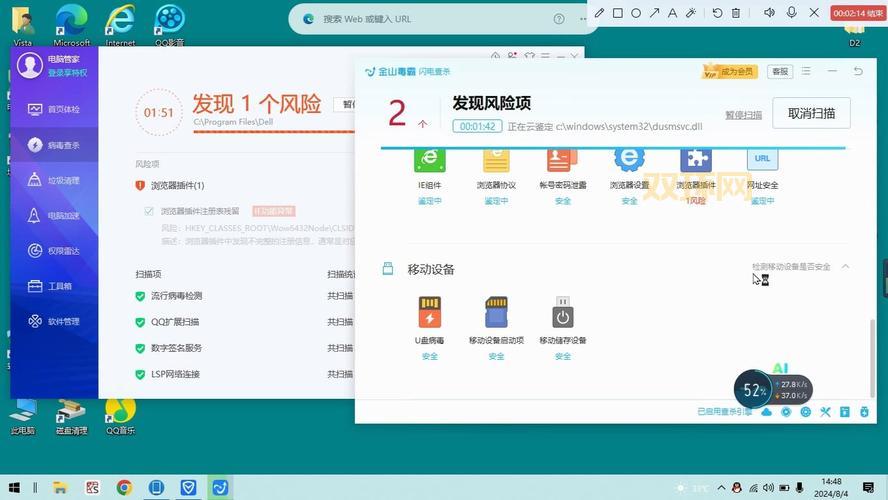Click the IE组件 scan item icon
The image size is (888, 500).
pyautogui.click(x=429, y=160)
